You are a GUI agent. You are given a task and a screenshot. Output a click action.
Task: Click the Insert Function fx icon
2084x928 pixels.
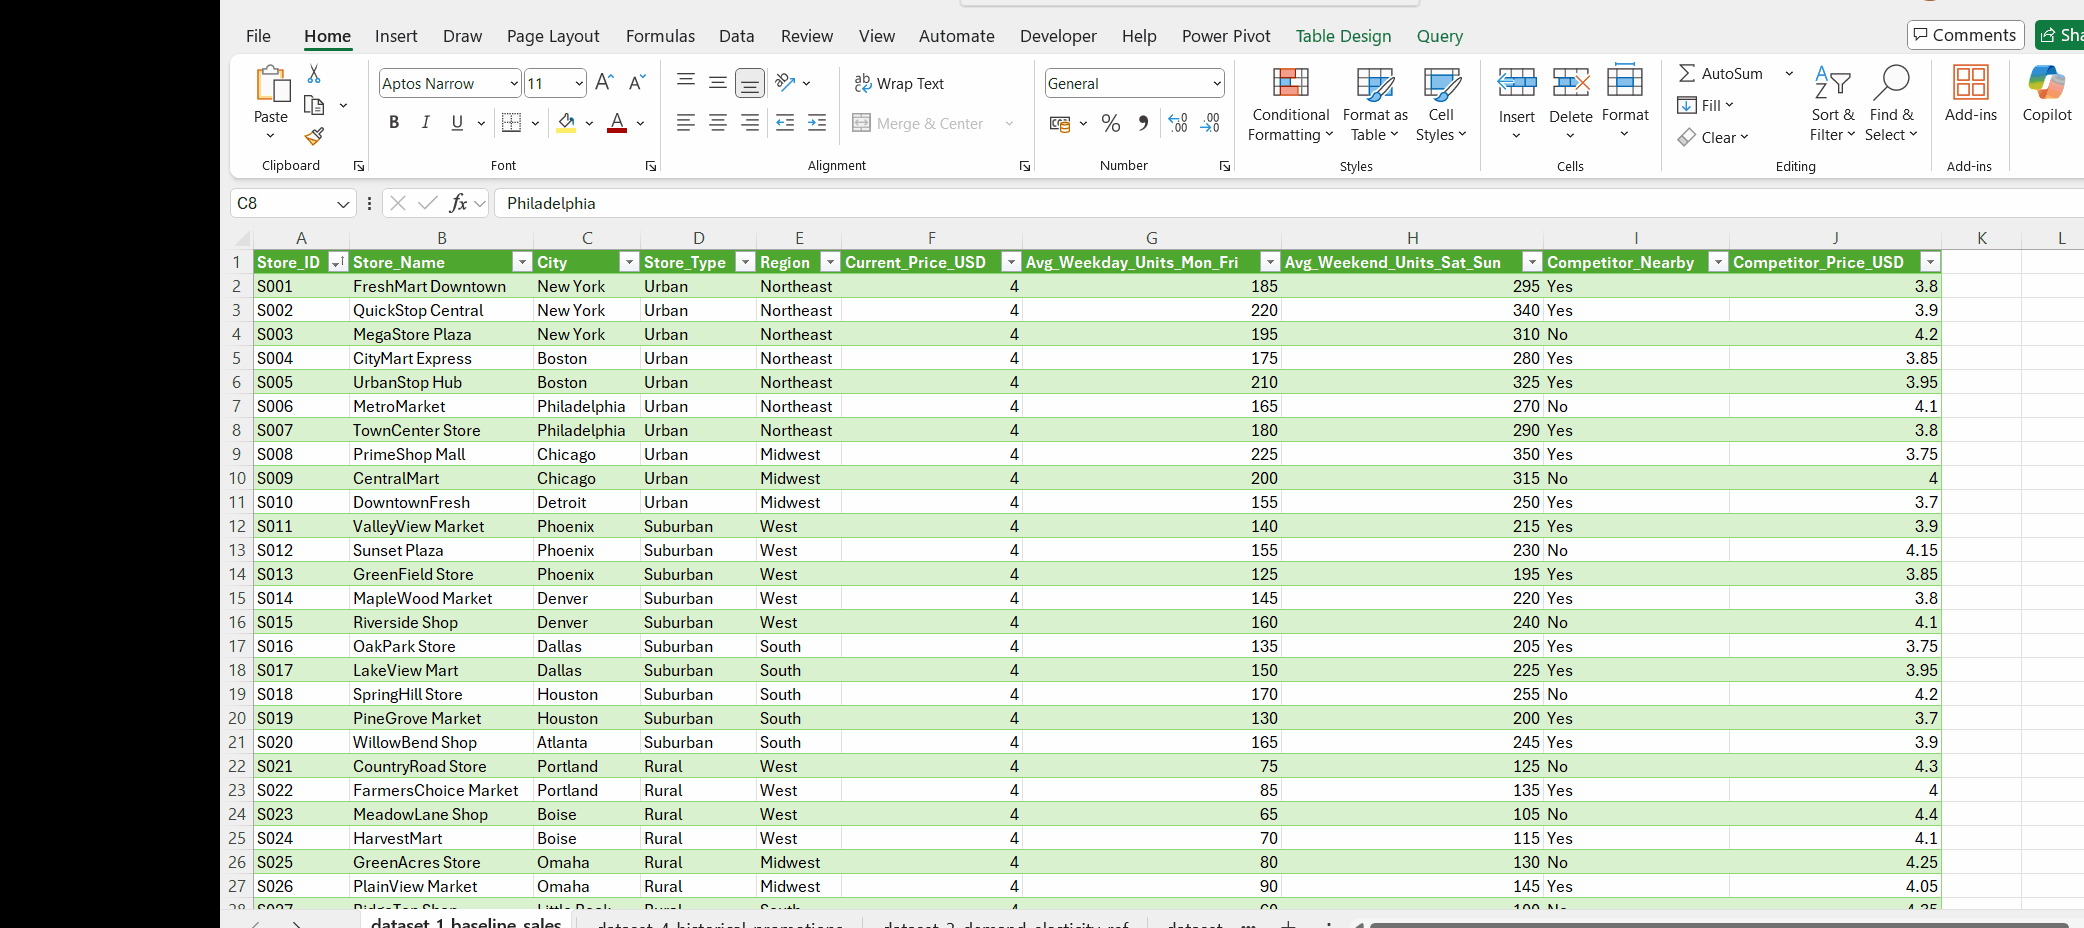coord(459,203)
